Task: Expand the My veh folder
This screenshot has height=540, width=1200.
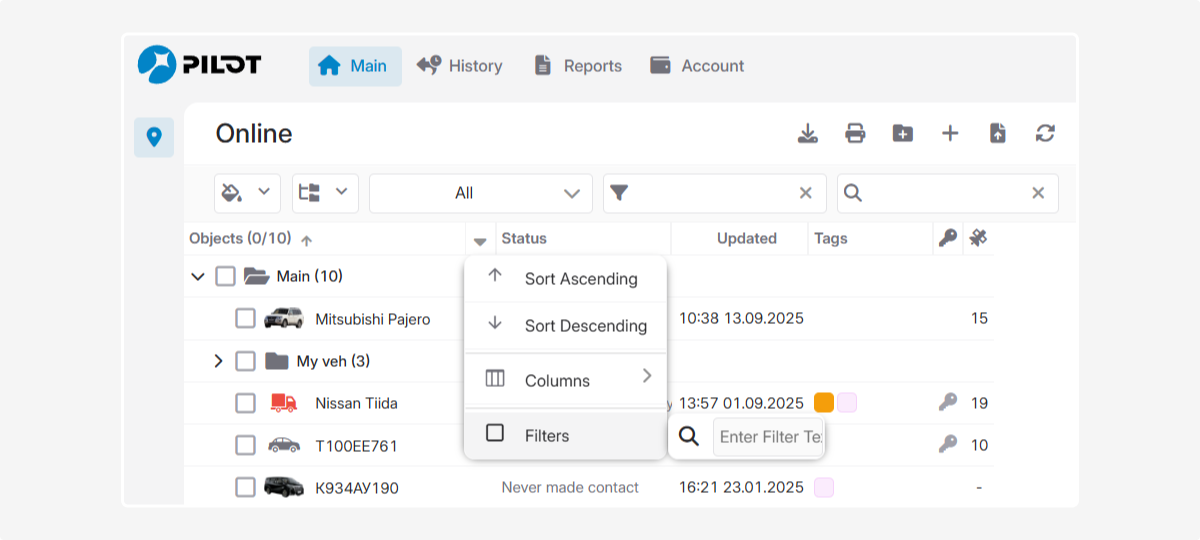Action: pos(218,361)
